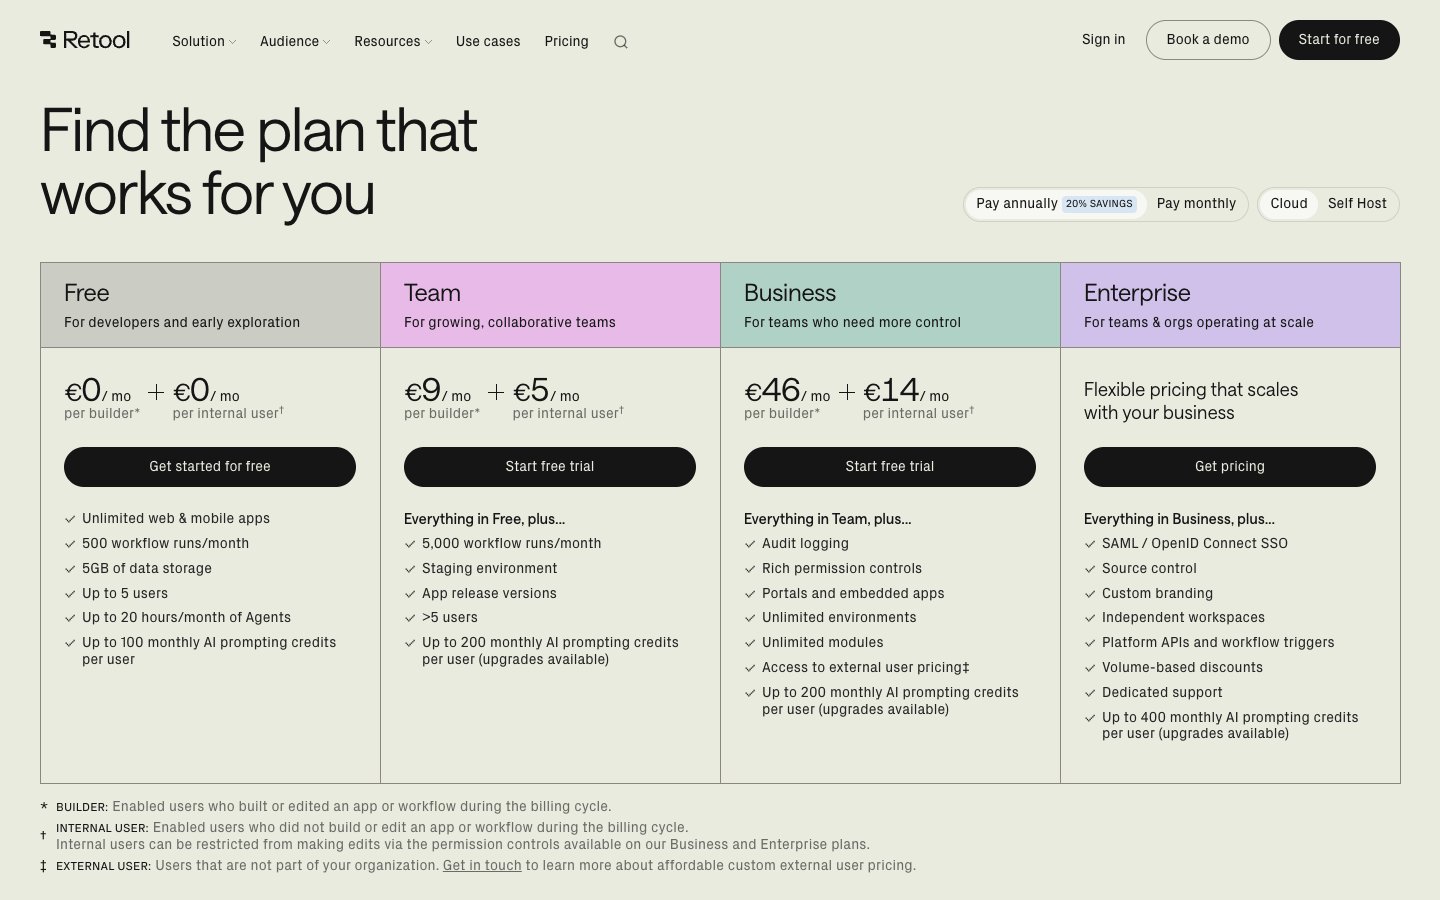Click the 20% SAVINGS badge
Image resolution: width=1440 pixels, height=900 pixels.
pyautogui.click(x=1099, y=203)
